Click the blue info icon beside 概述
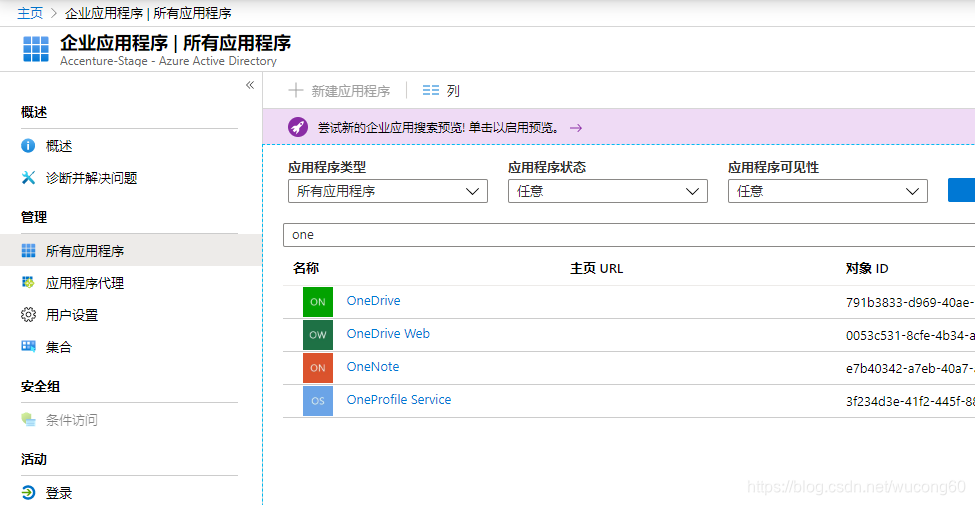This screenshot has width=975, height=505. coord(28,146)
